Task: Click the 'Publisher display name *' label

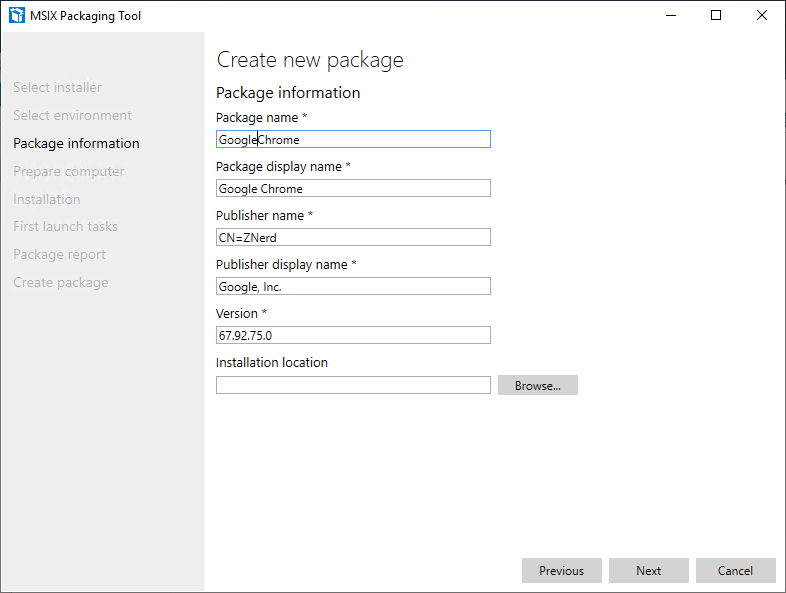Action: tap(286, 265)
